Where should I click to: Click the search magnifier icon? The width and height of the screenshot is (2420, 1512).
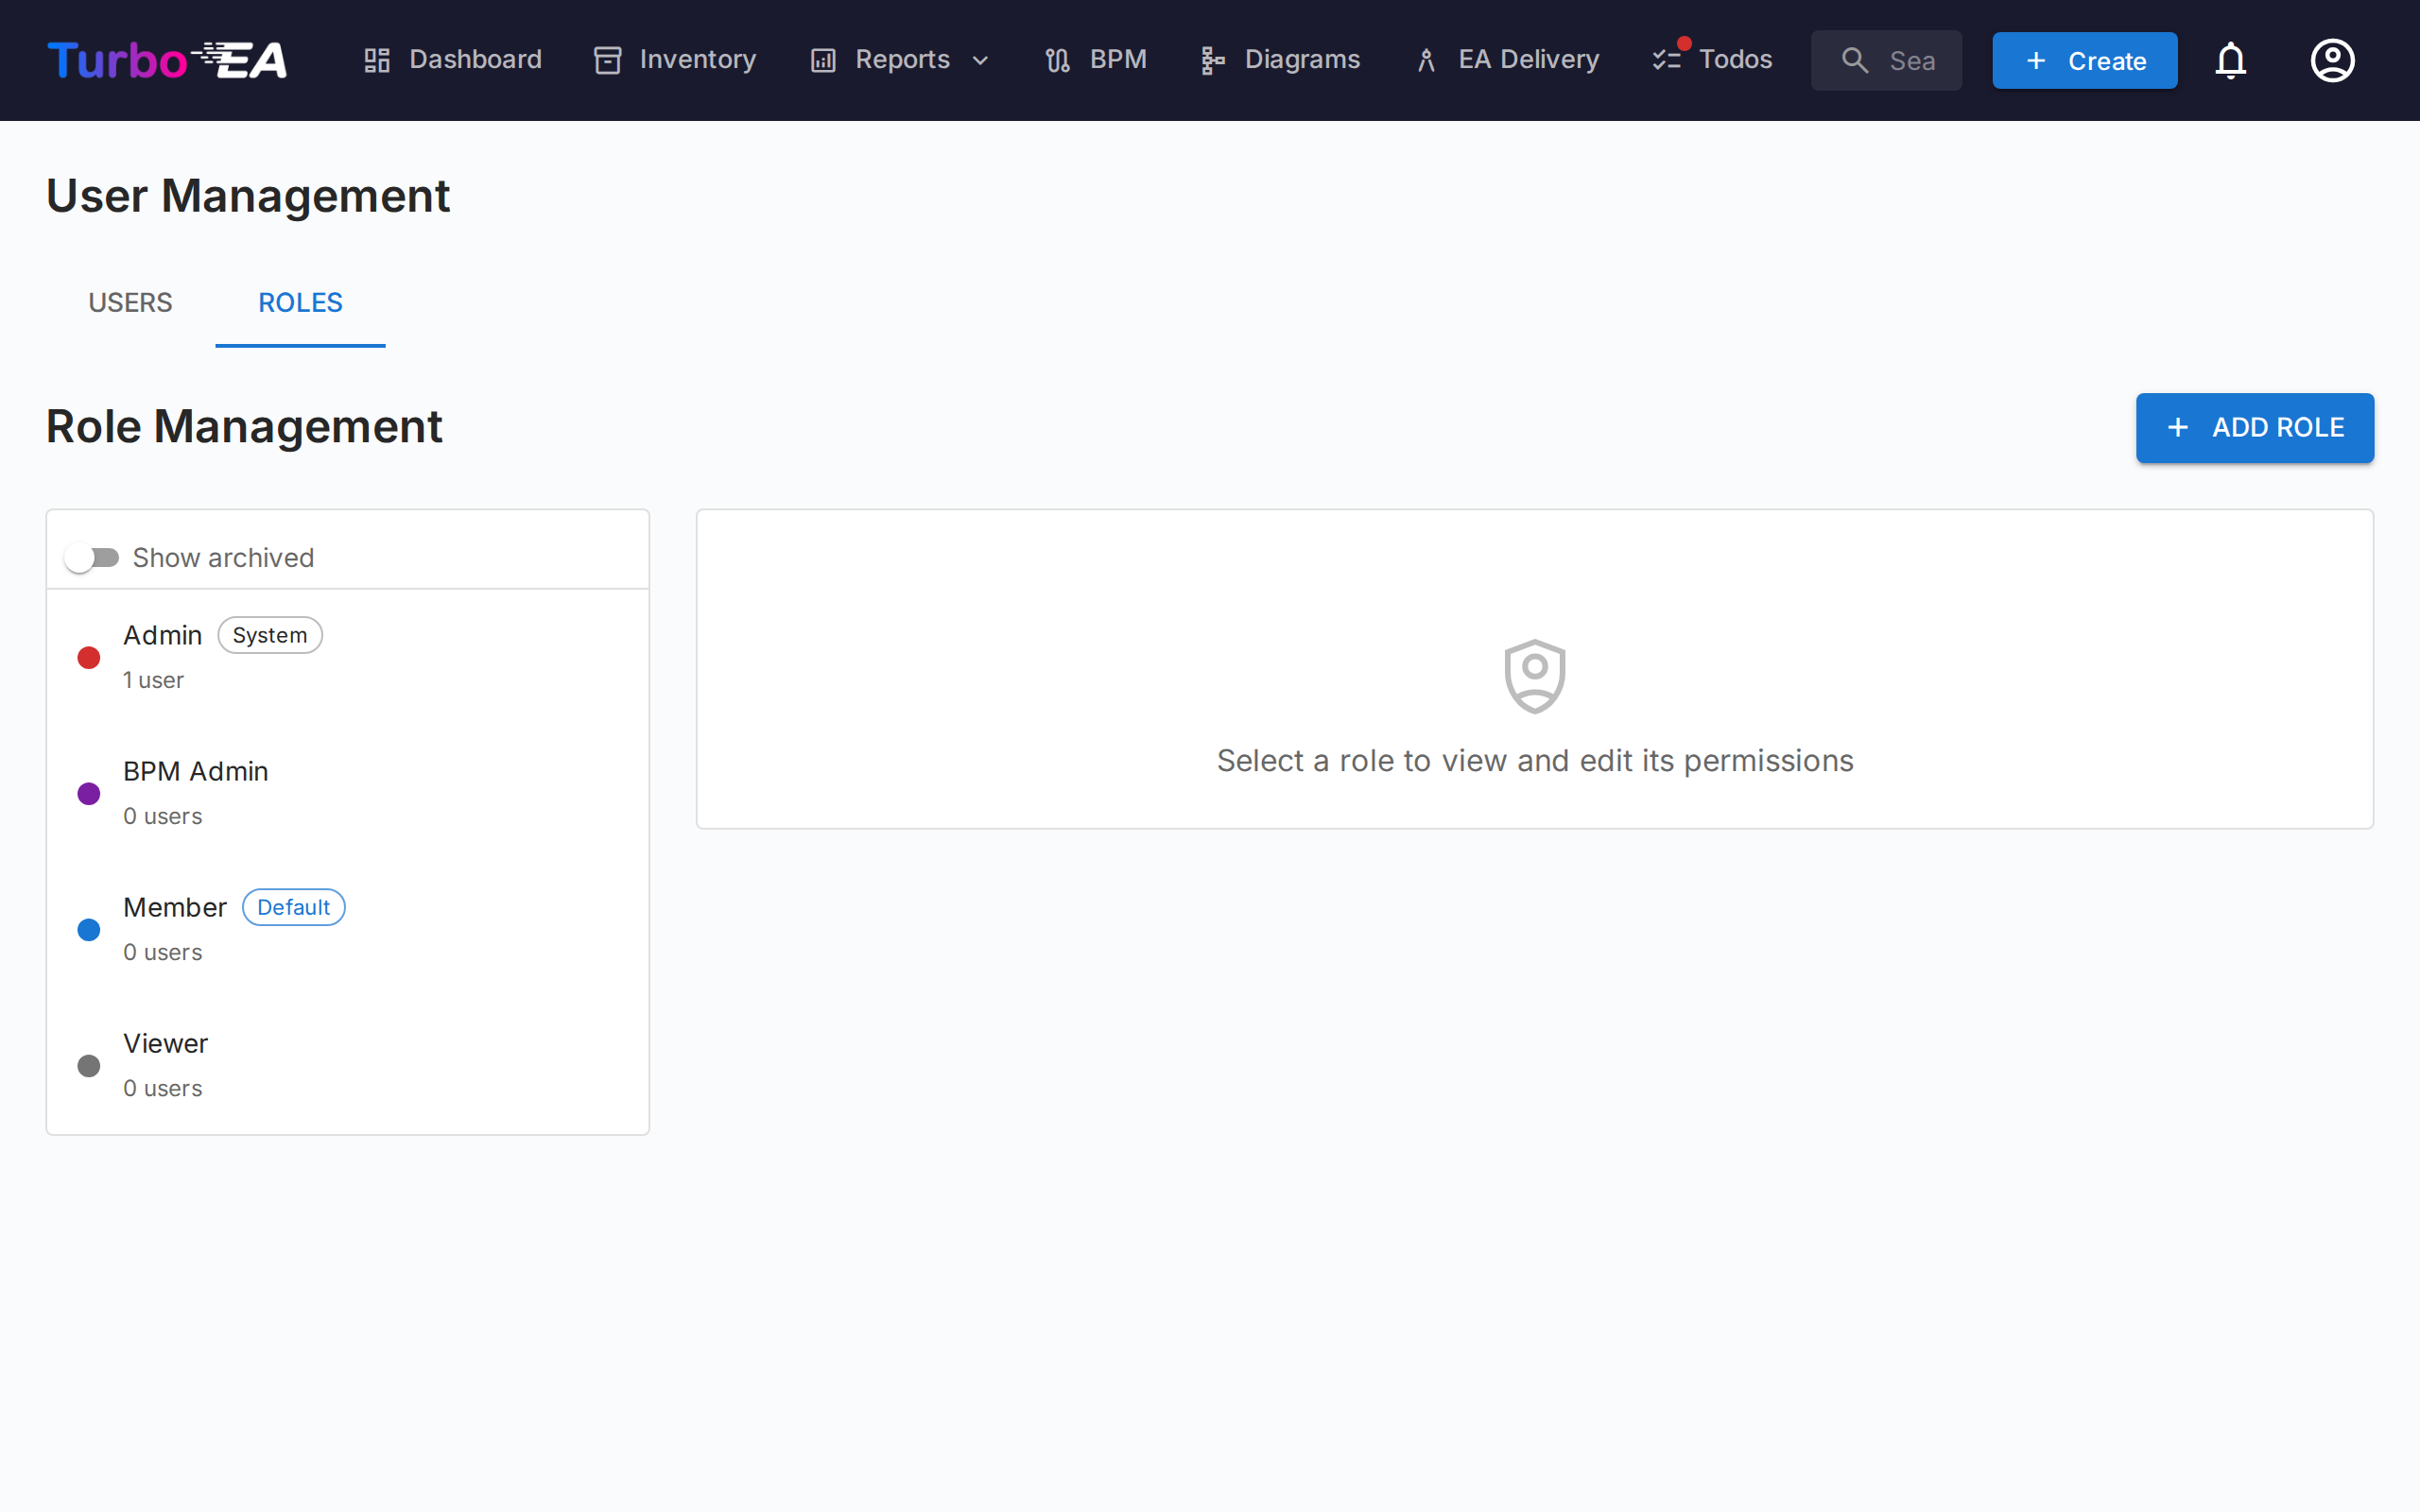point(1856,60)
